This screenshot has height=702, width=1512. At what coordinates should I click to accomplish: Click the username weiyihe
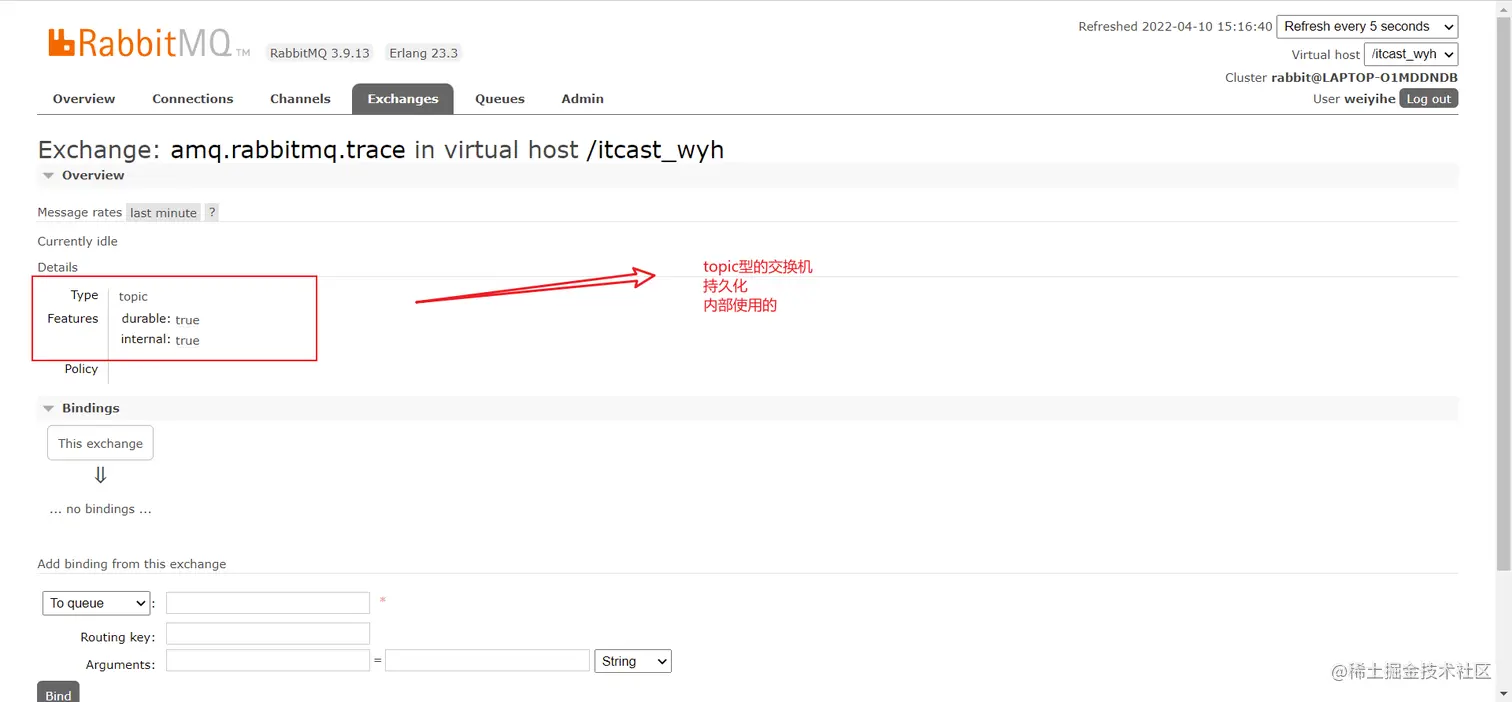[x=1370, y=99]
